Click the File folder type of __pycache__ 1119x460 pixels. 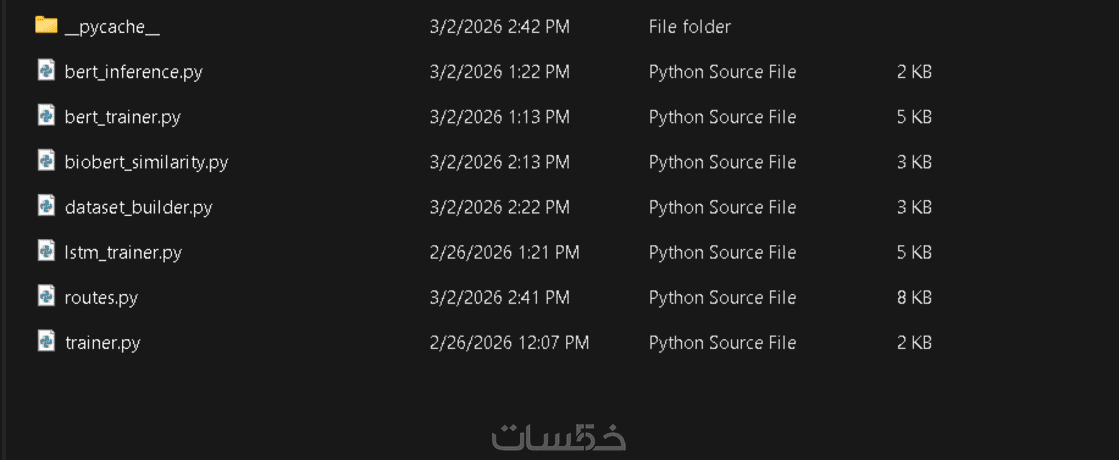tap(689, 27)
